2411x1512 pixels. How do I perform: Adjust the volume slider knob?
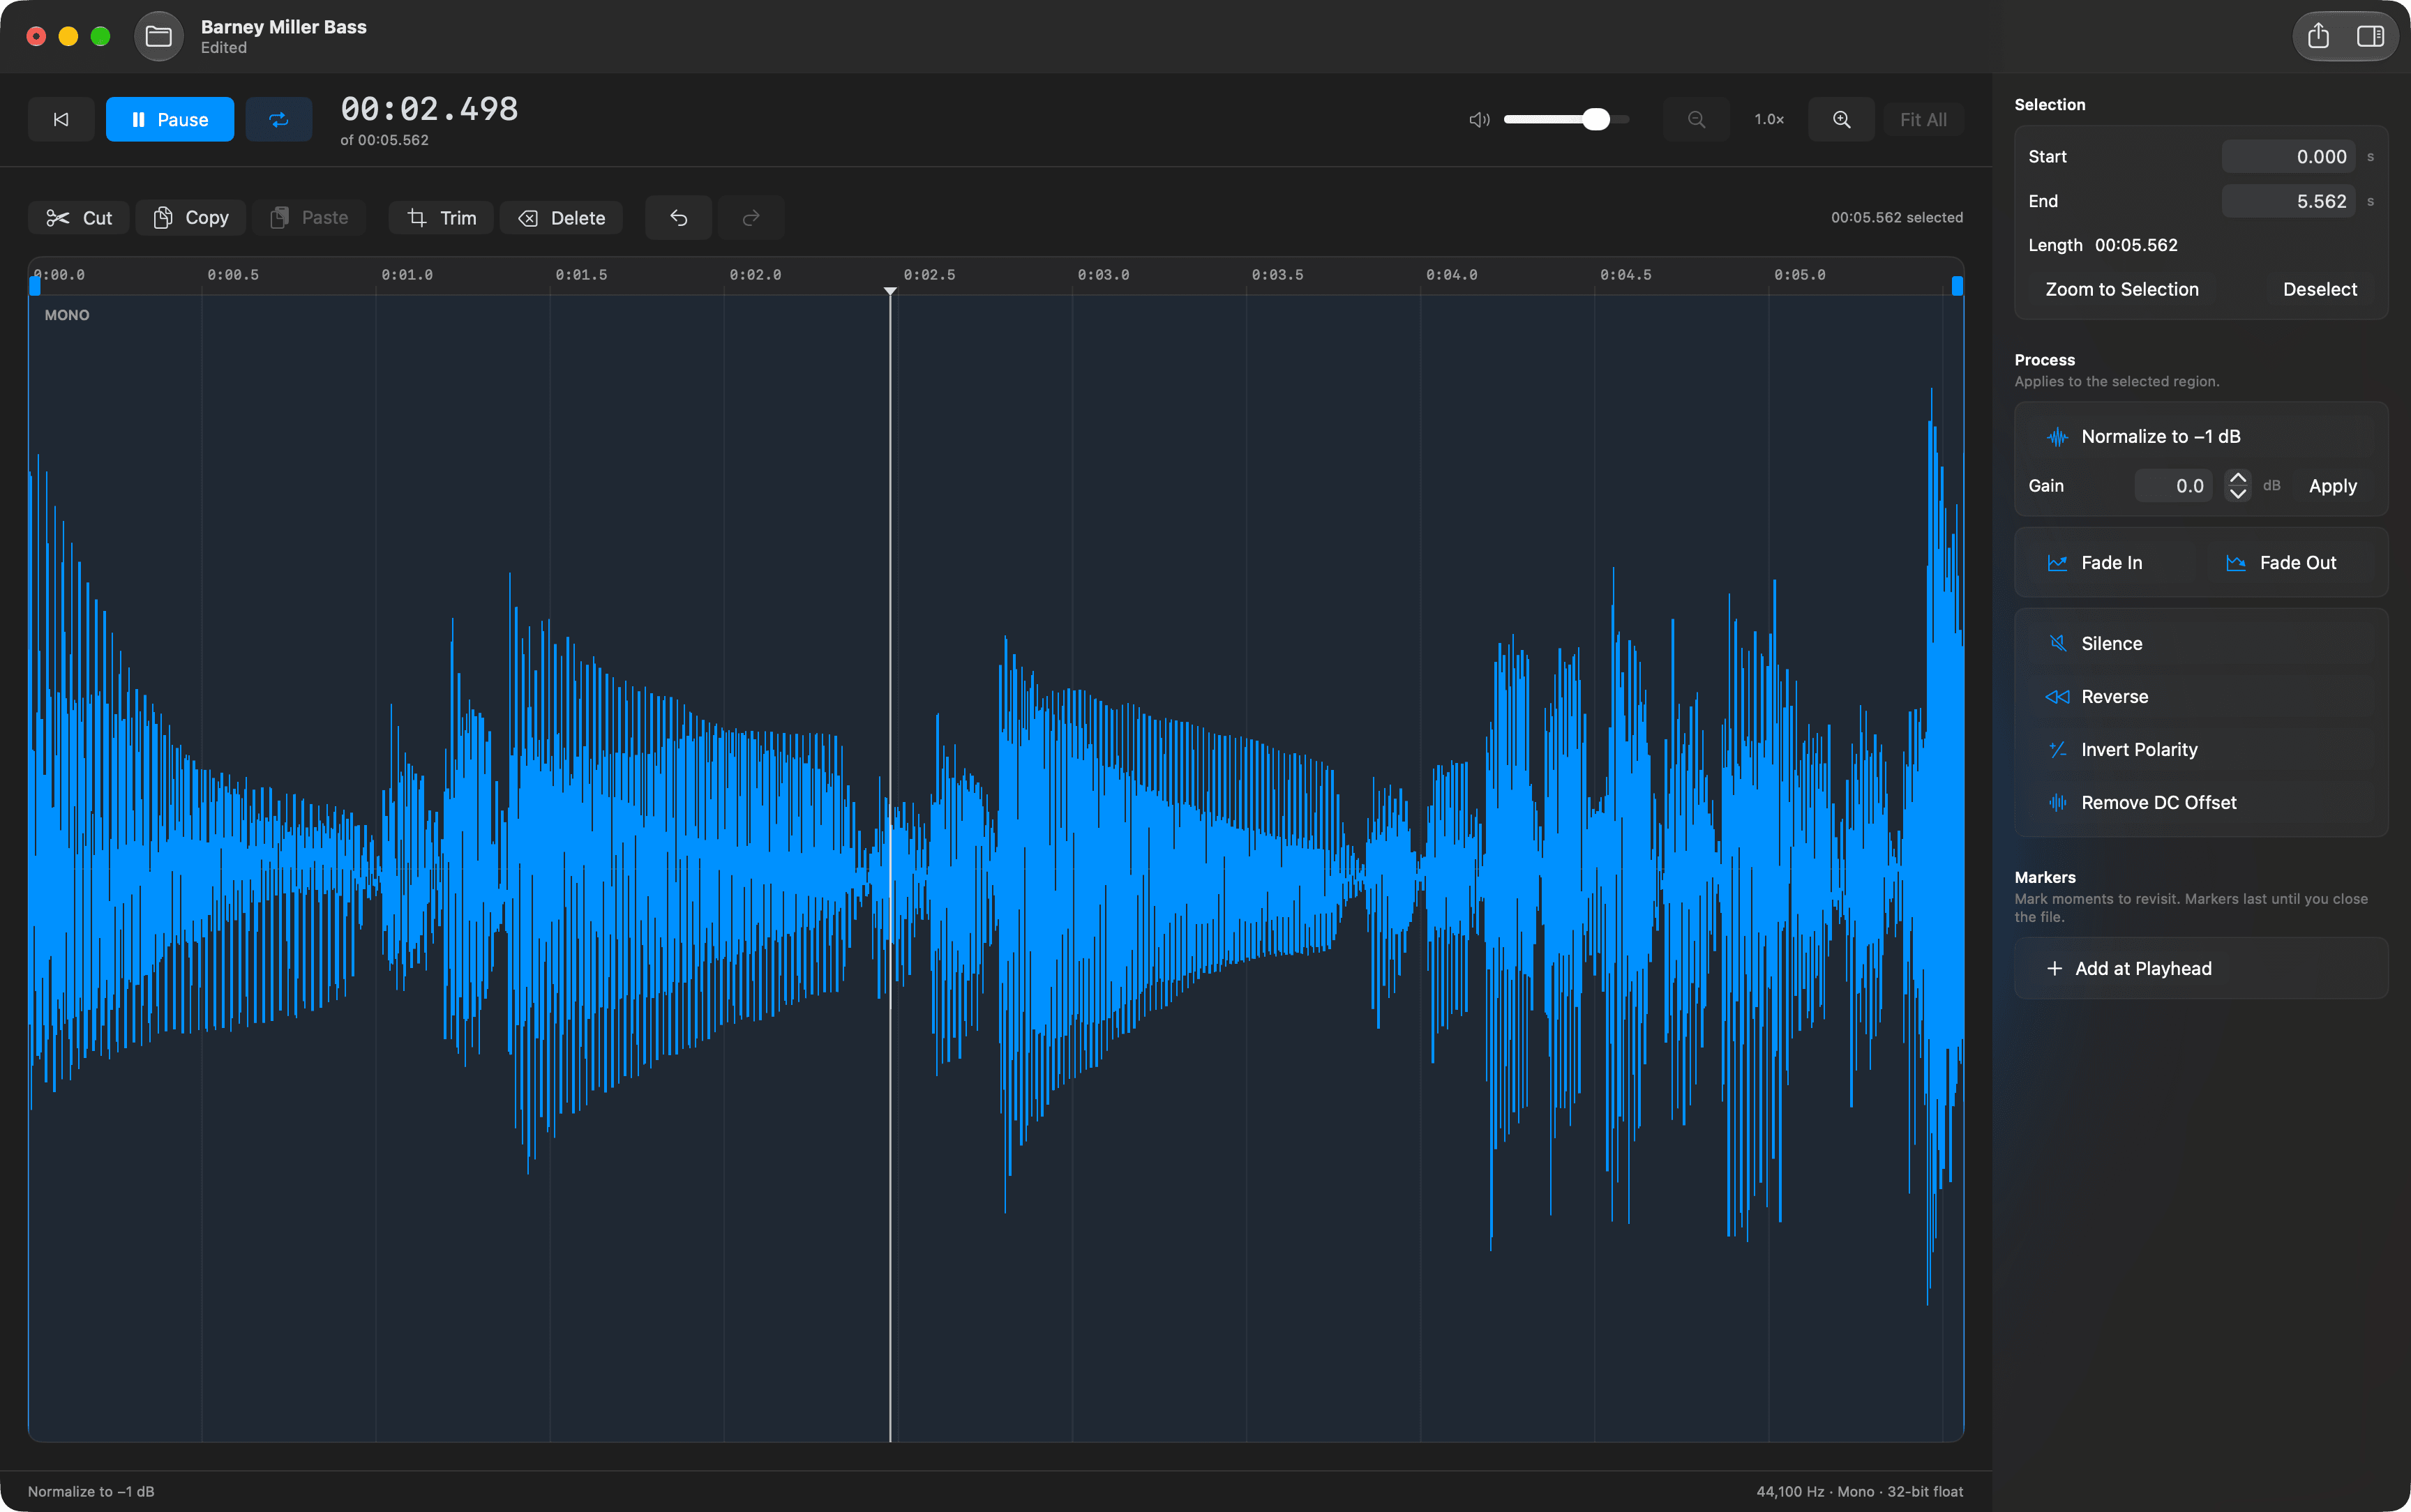[1596, 119]
